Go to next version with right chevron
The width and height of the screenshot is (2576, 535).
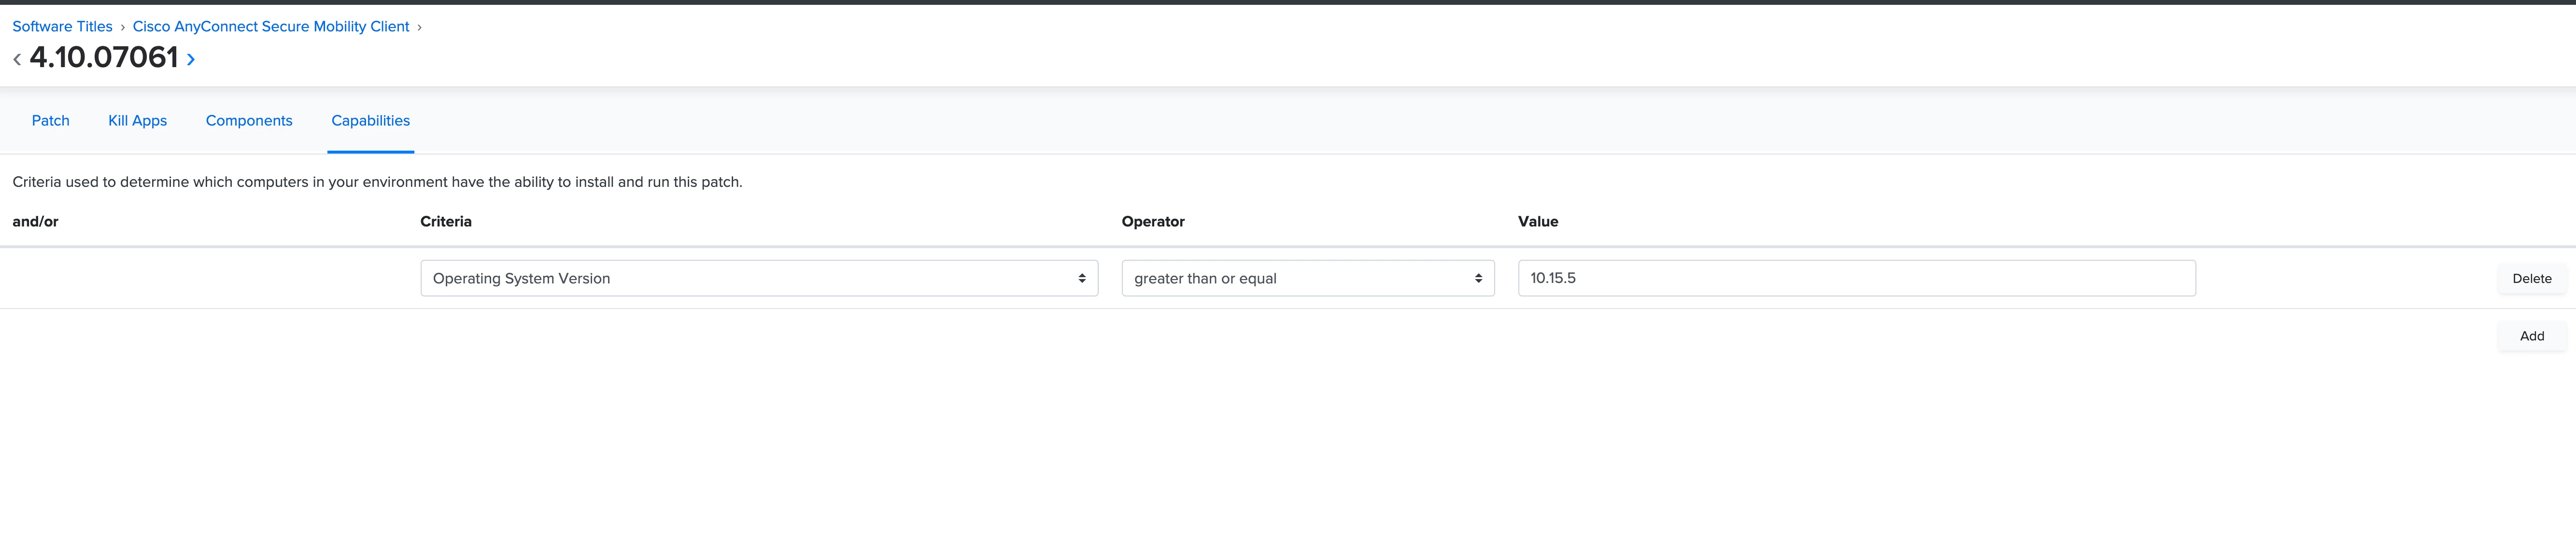coord(191,59)
